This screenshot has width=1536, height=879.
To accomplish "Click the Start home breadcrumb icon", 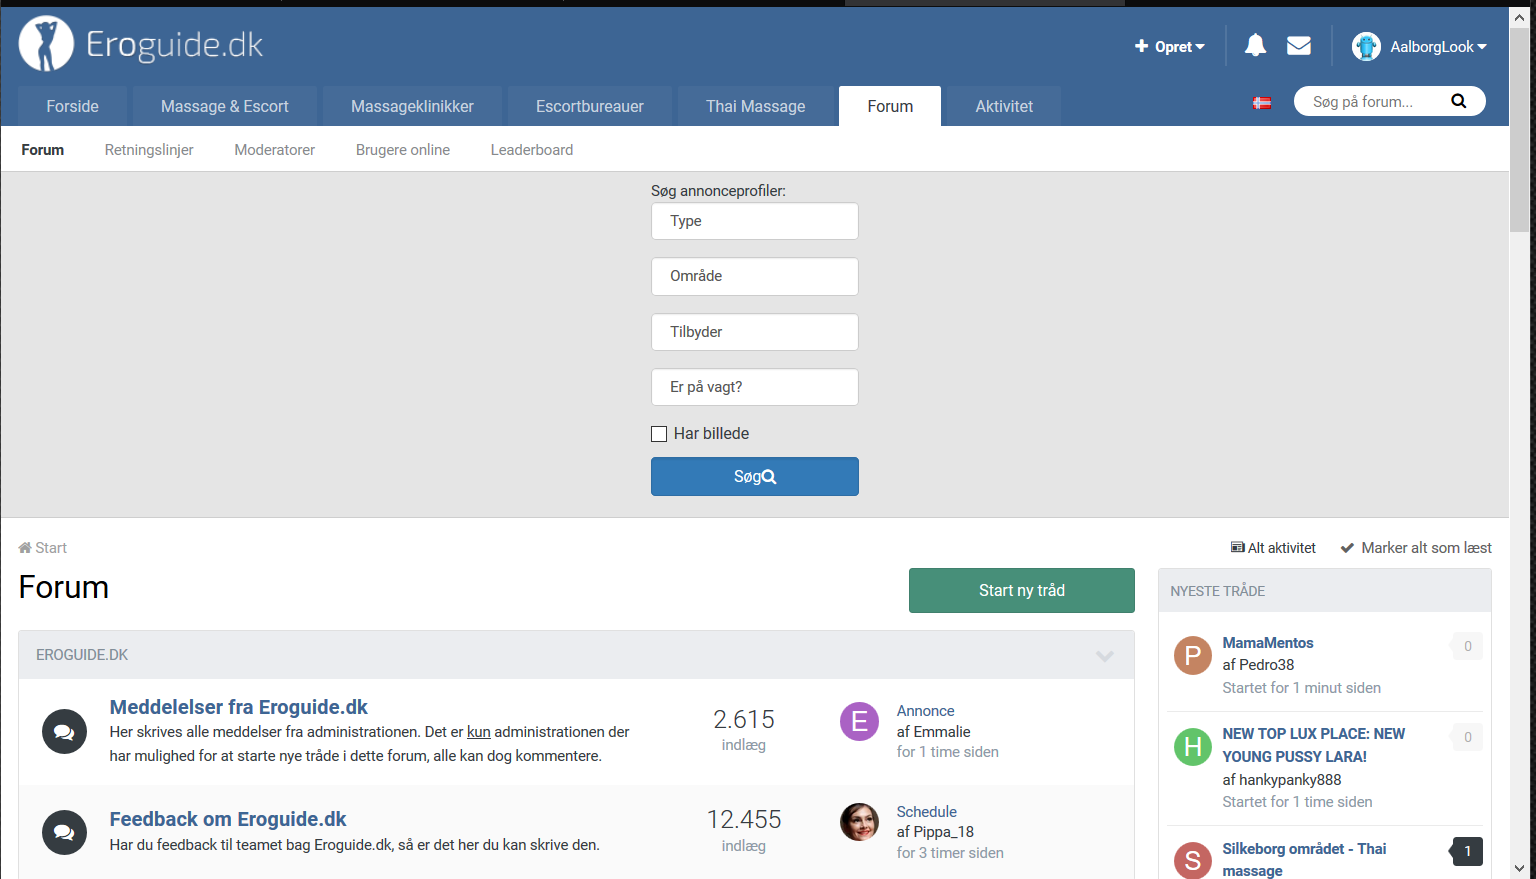I will [x=25, y=547].
